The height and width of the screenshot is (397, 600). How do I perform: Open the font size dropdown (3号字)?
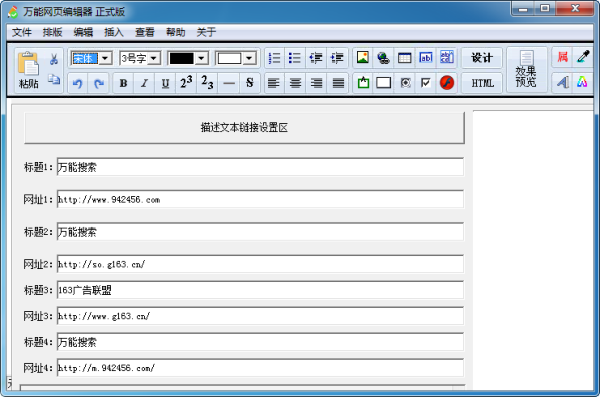pos(154,59)
